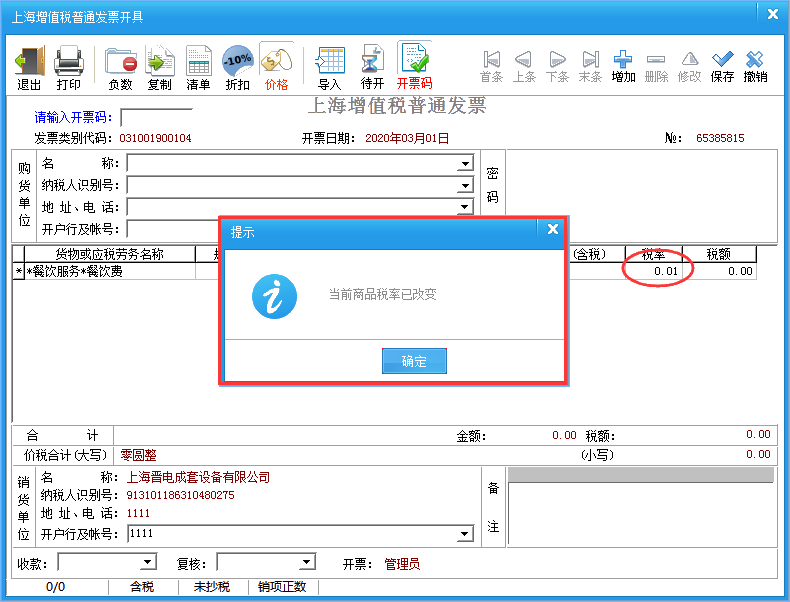Open the 待开 pending invoices icon
The image size is (790, 602).
tap(373, 68)
